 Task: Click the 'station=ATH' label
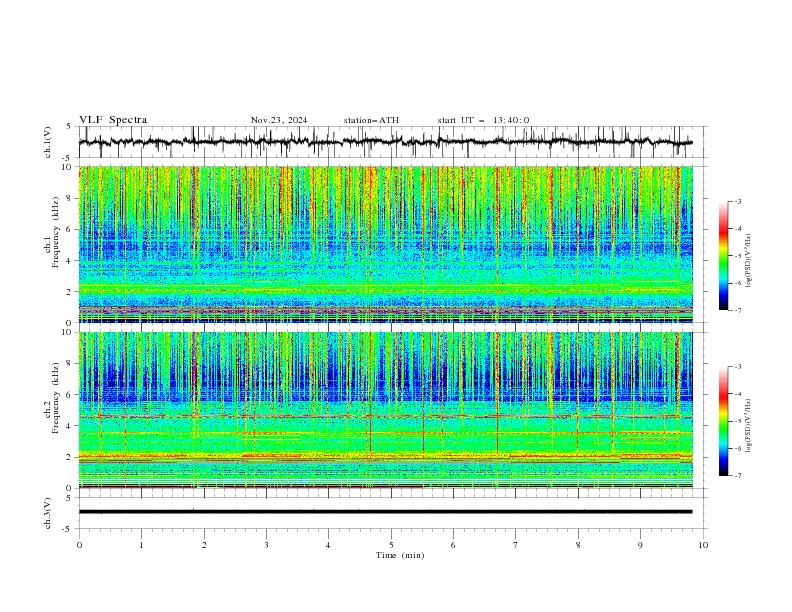pos(371,120)
